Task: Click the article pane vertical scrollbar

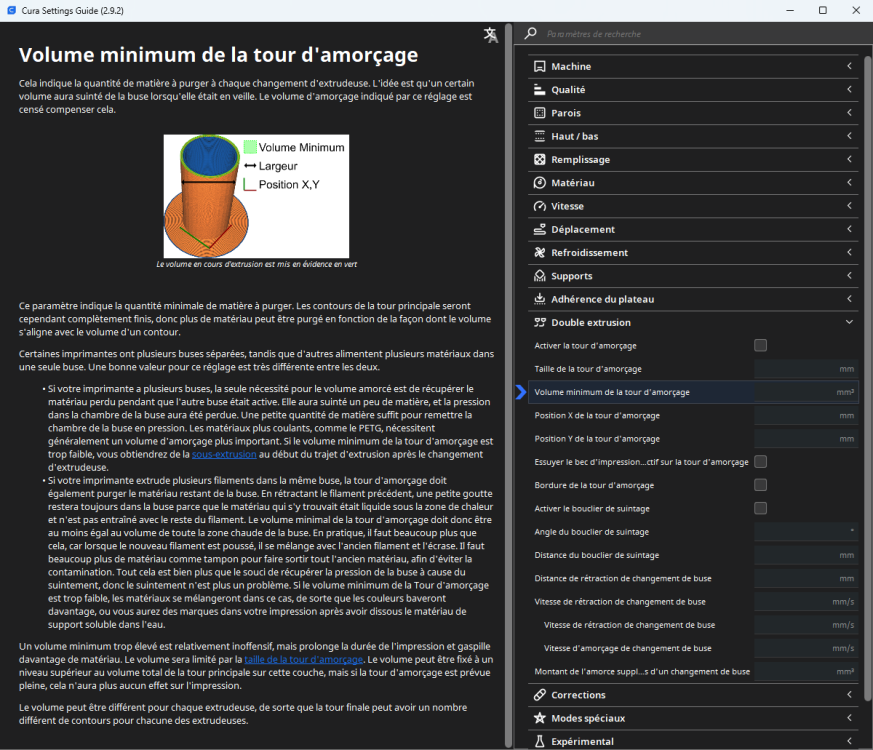Action: 508,384
